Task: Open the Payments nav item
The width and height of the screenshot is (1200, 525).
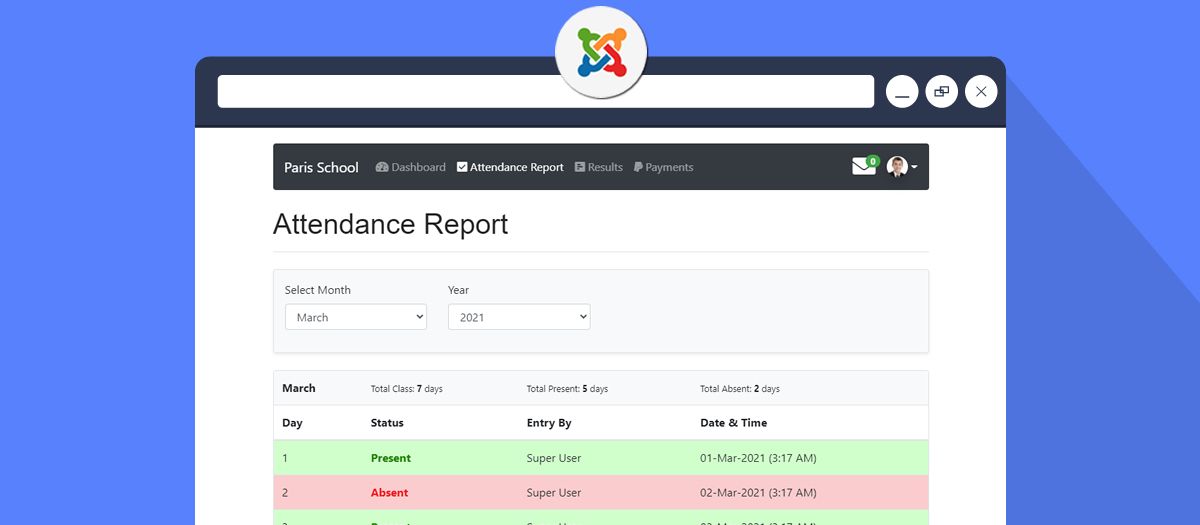Action: point(663,167)
